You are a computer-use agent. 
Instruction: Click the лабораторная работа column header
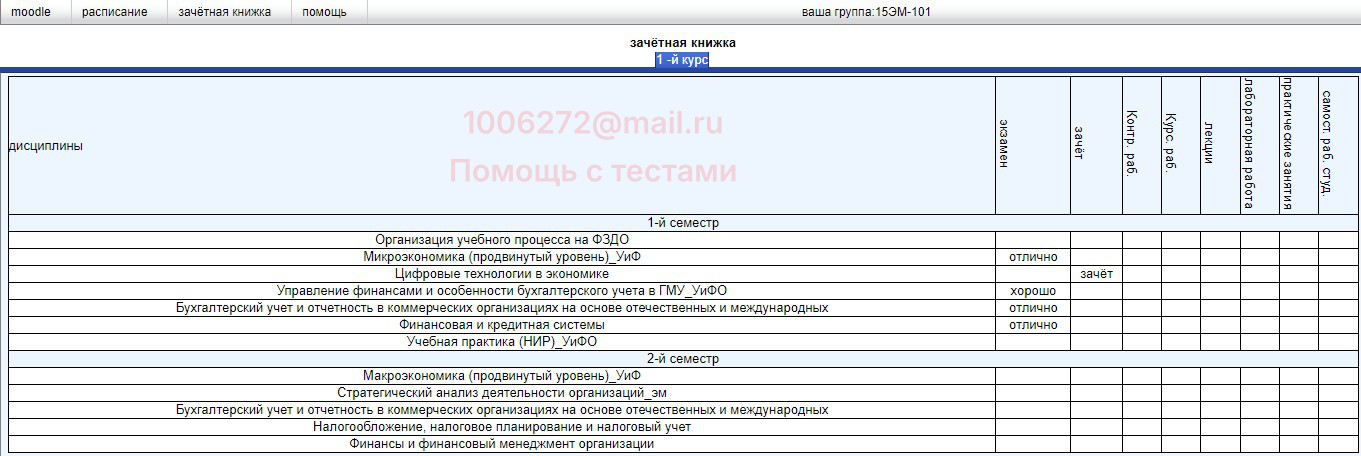pyautogui.click(x=1248, y=146)
